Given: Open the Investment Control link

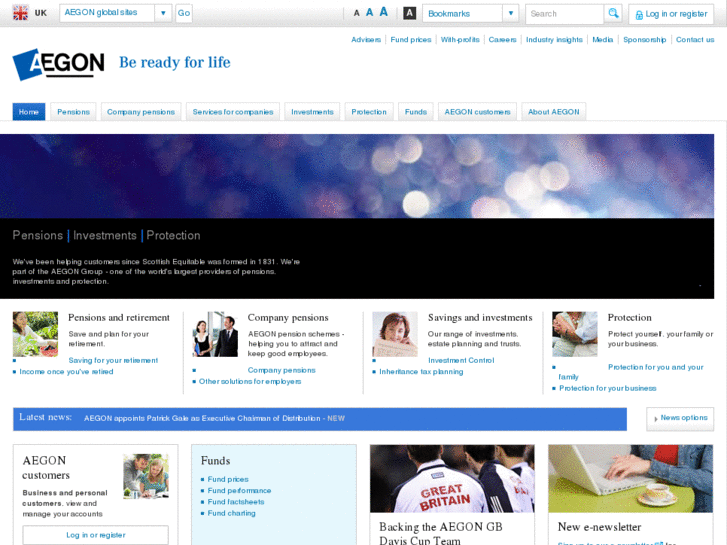Looking at the screenshot, I should point(461,360).
